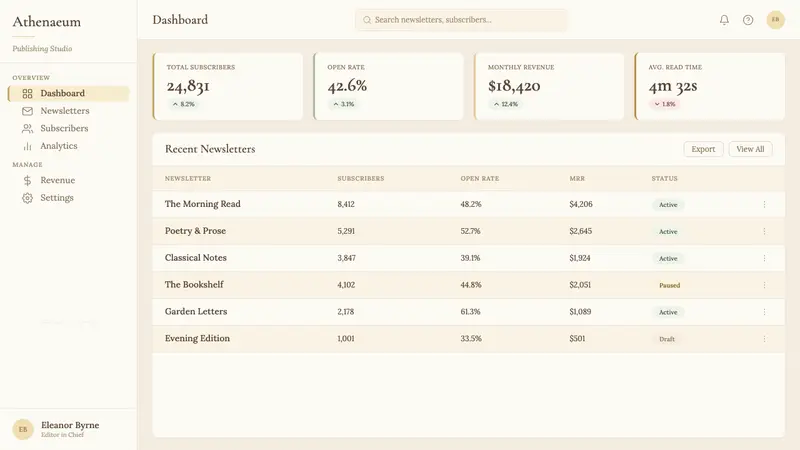Sort by Open Rate column header
This screenshot has height=450, width=800.
480,179
